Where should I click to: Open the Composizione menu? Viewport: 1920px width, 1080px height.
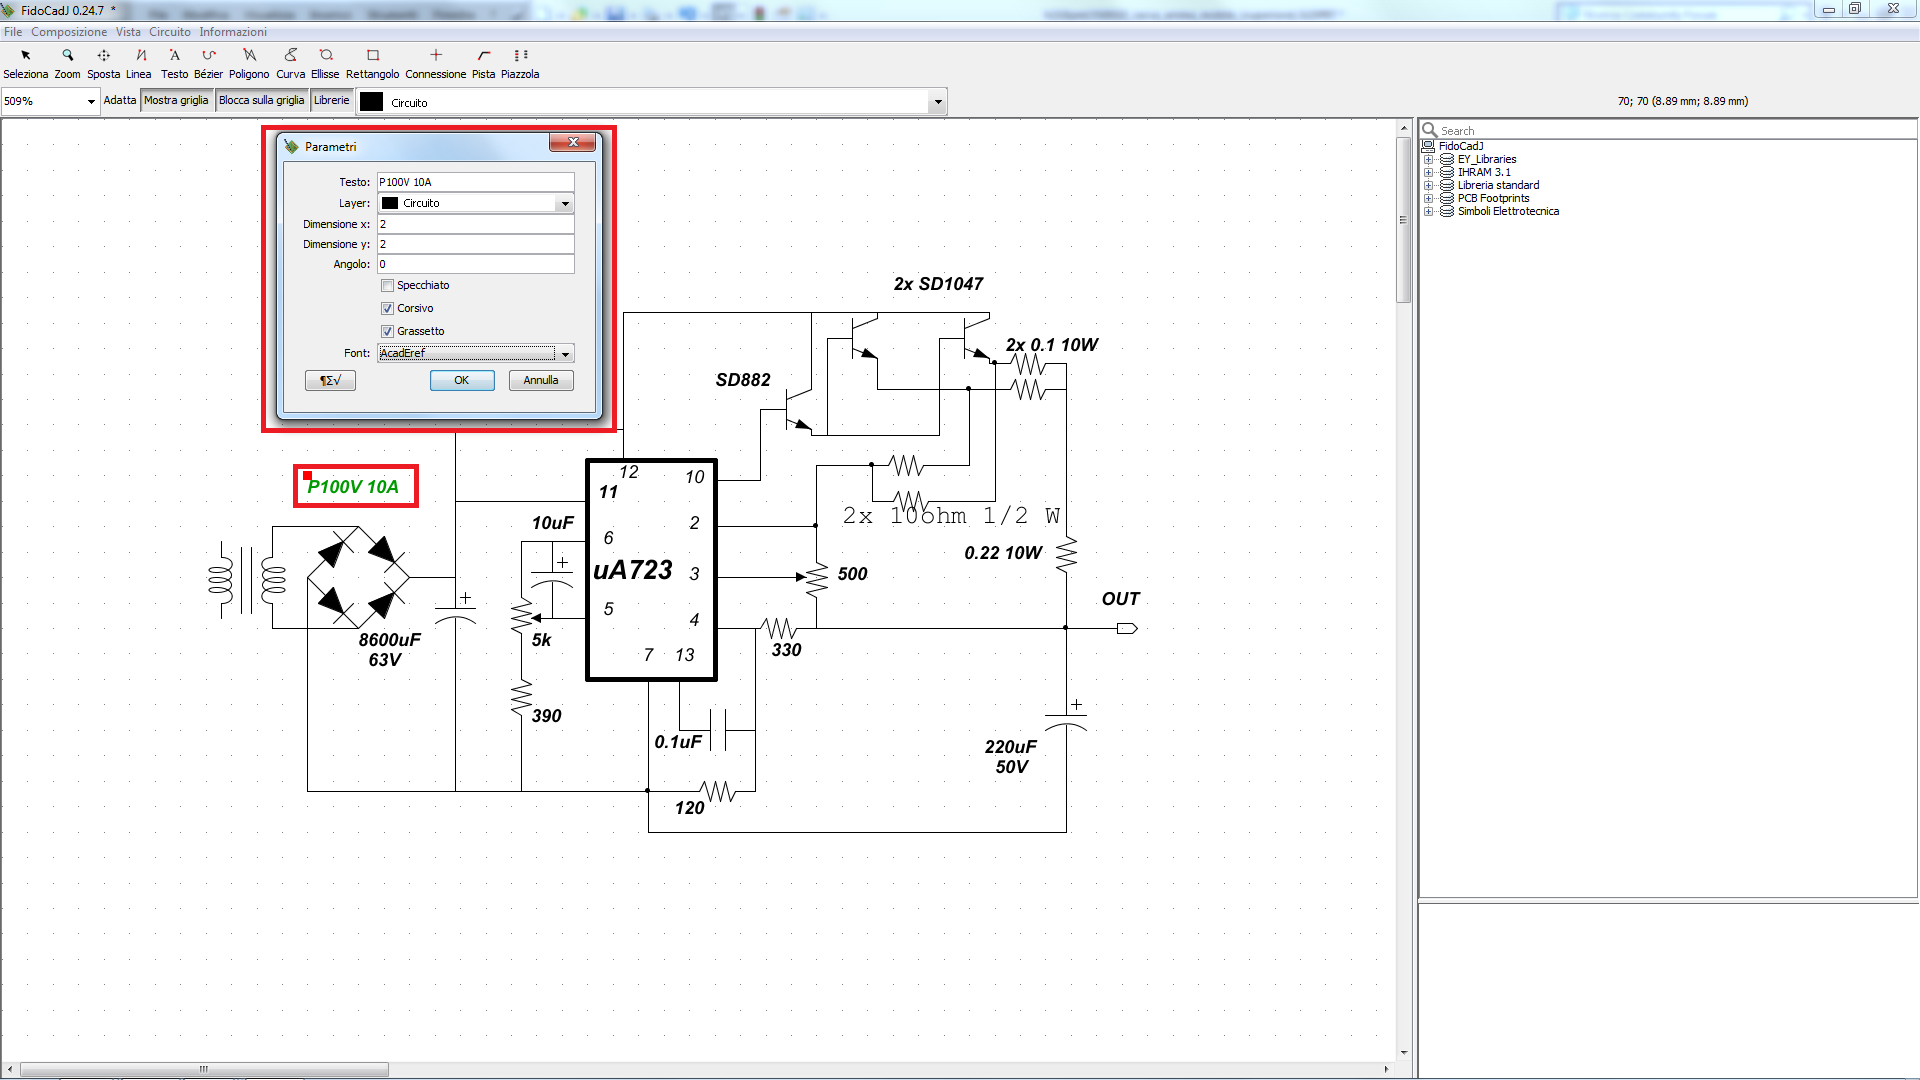click(x=68, y=32)
